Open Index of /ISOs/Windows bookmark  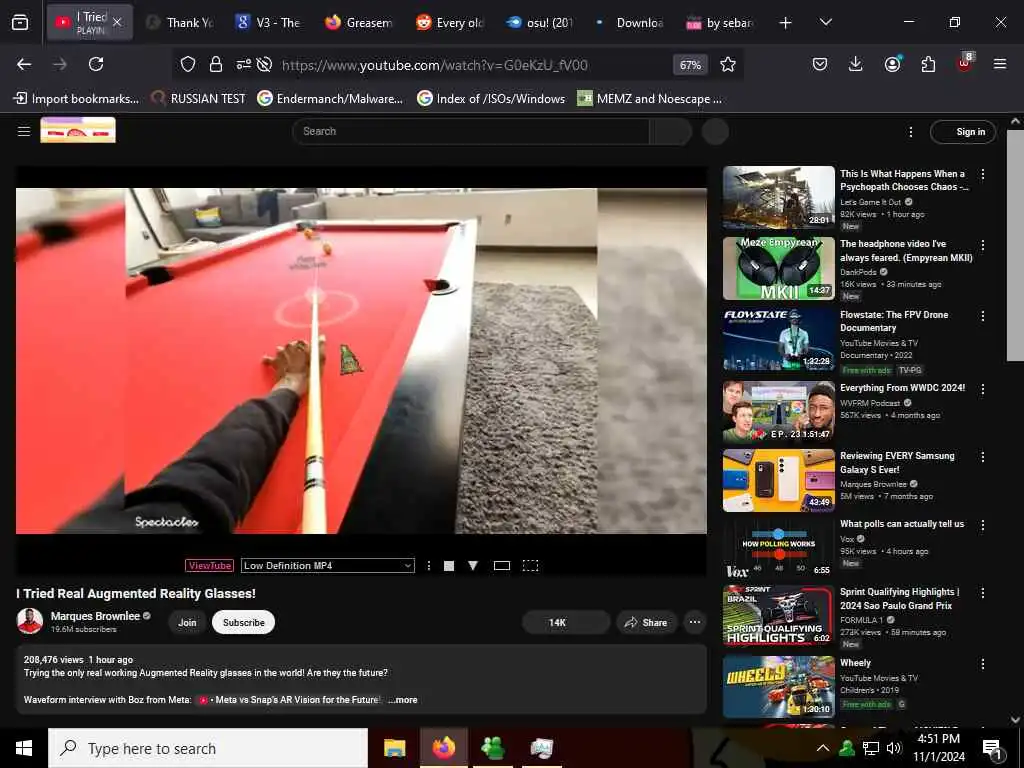491,99
